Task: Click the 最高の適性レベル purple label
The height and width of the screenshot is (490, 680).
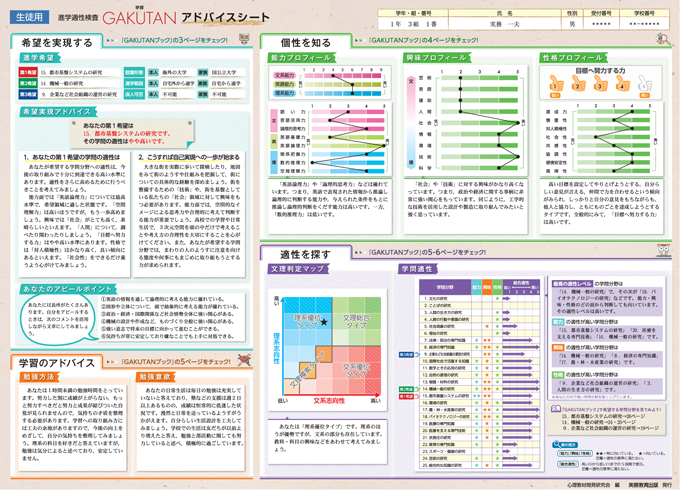Action: pos(572,284)
